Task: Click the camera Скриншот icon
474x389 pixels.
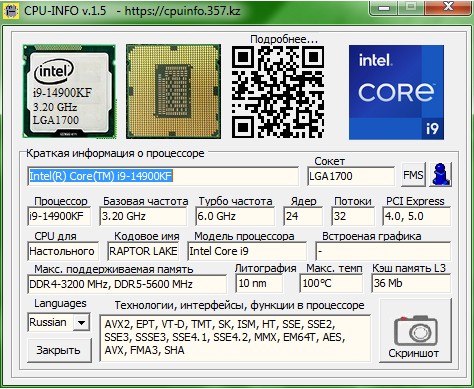Action: coord(416,331)
